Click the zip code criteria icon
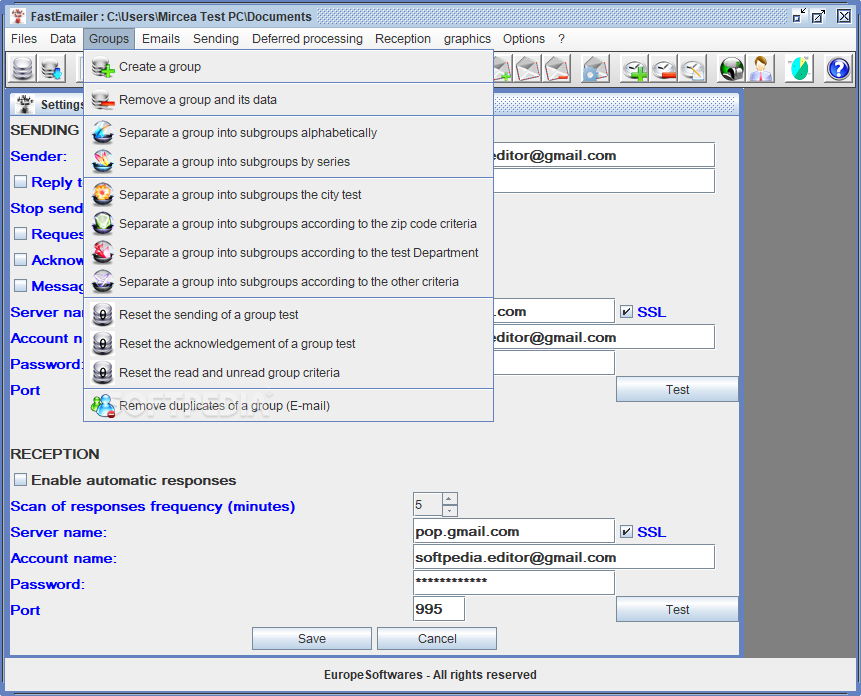Image resolution: width=861 pixels, height=696 pixels. click(103, 224)
